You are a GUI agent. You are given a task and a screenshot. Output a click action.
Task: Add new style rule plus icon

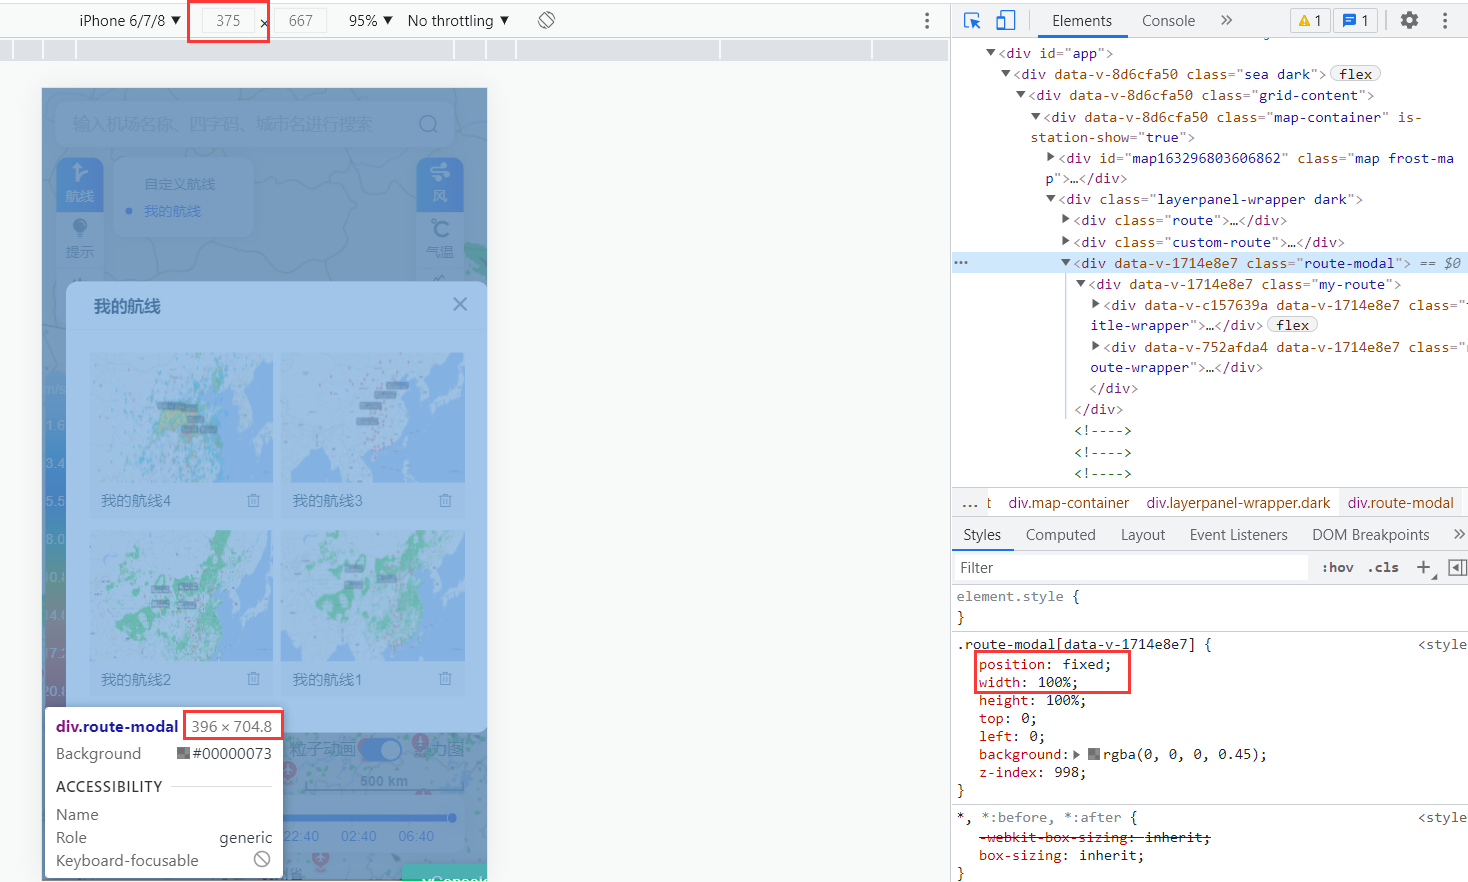pos(1424,567)
